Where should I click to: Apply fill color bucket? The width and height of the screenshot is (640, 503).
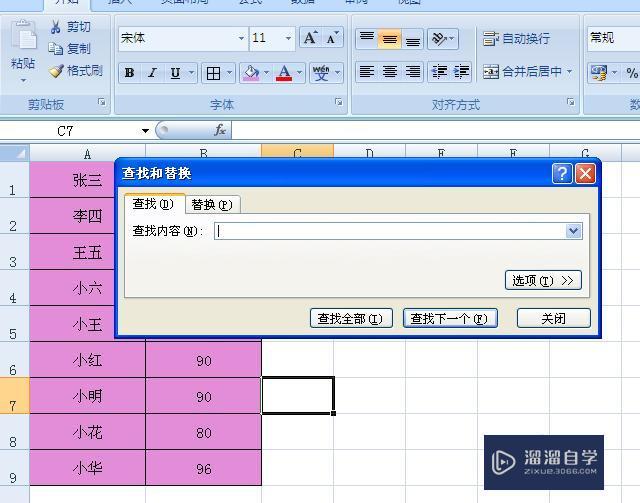tap(251, 73)
